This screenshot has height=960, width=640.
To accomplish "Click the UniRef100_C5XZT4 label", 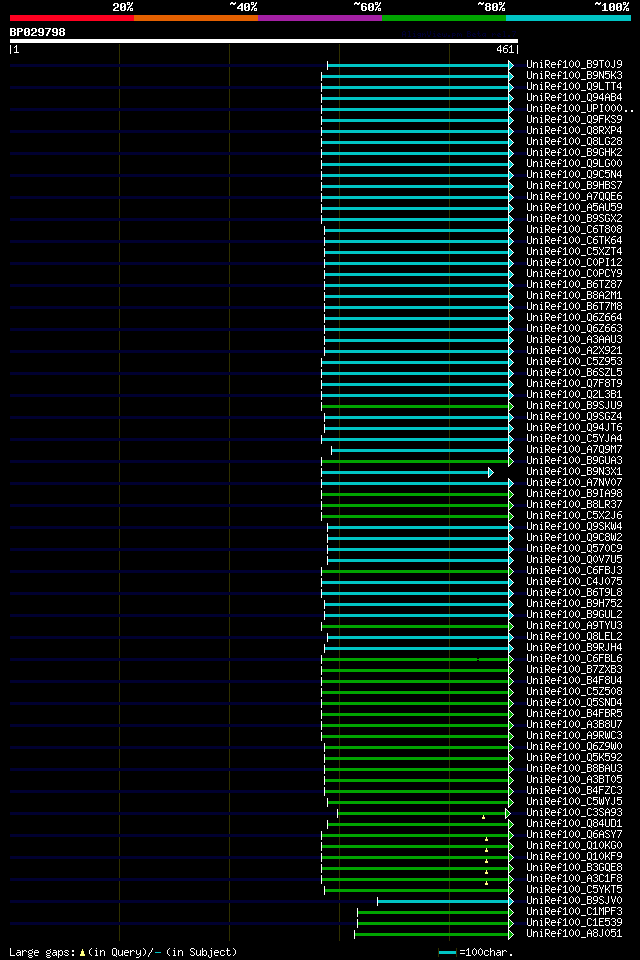I will coord(574,252).
